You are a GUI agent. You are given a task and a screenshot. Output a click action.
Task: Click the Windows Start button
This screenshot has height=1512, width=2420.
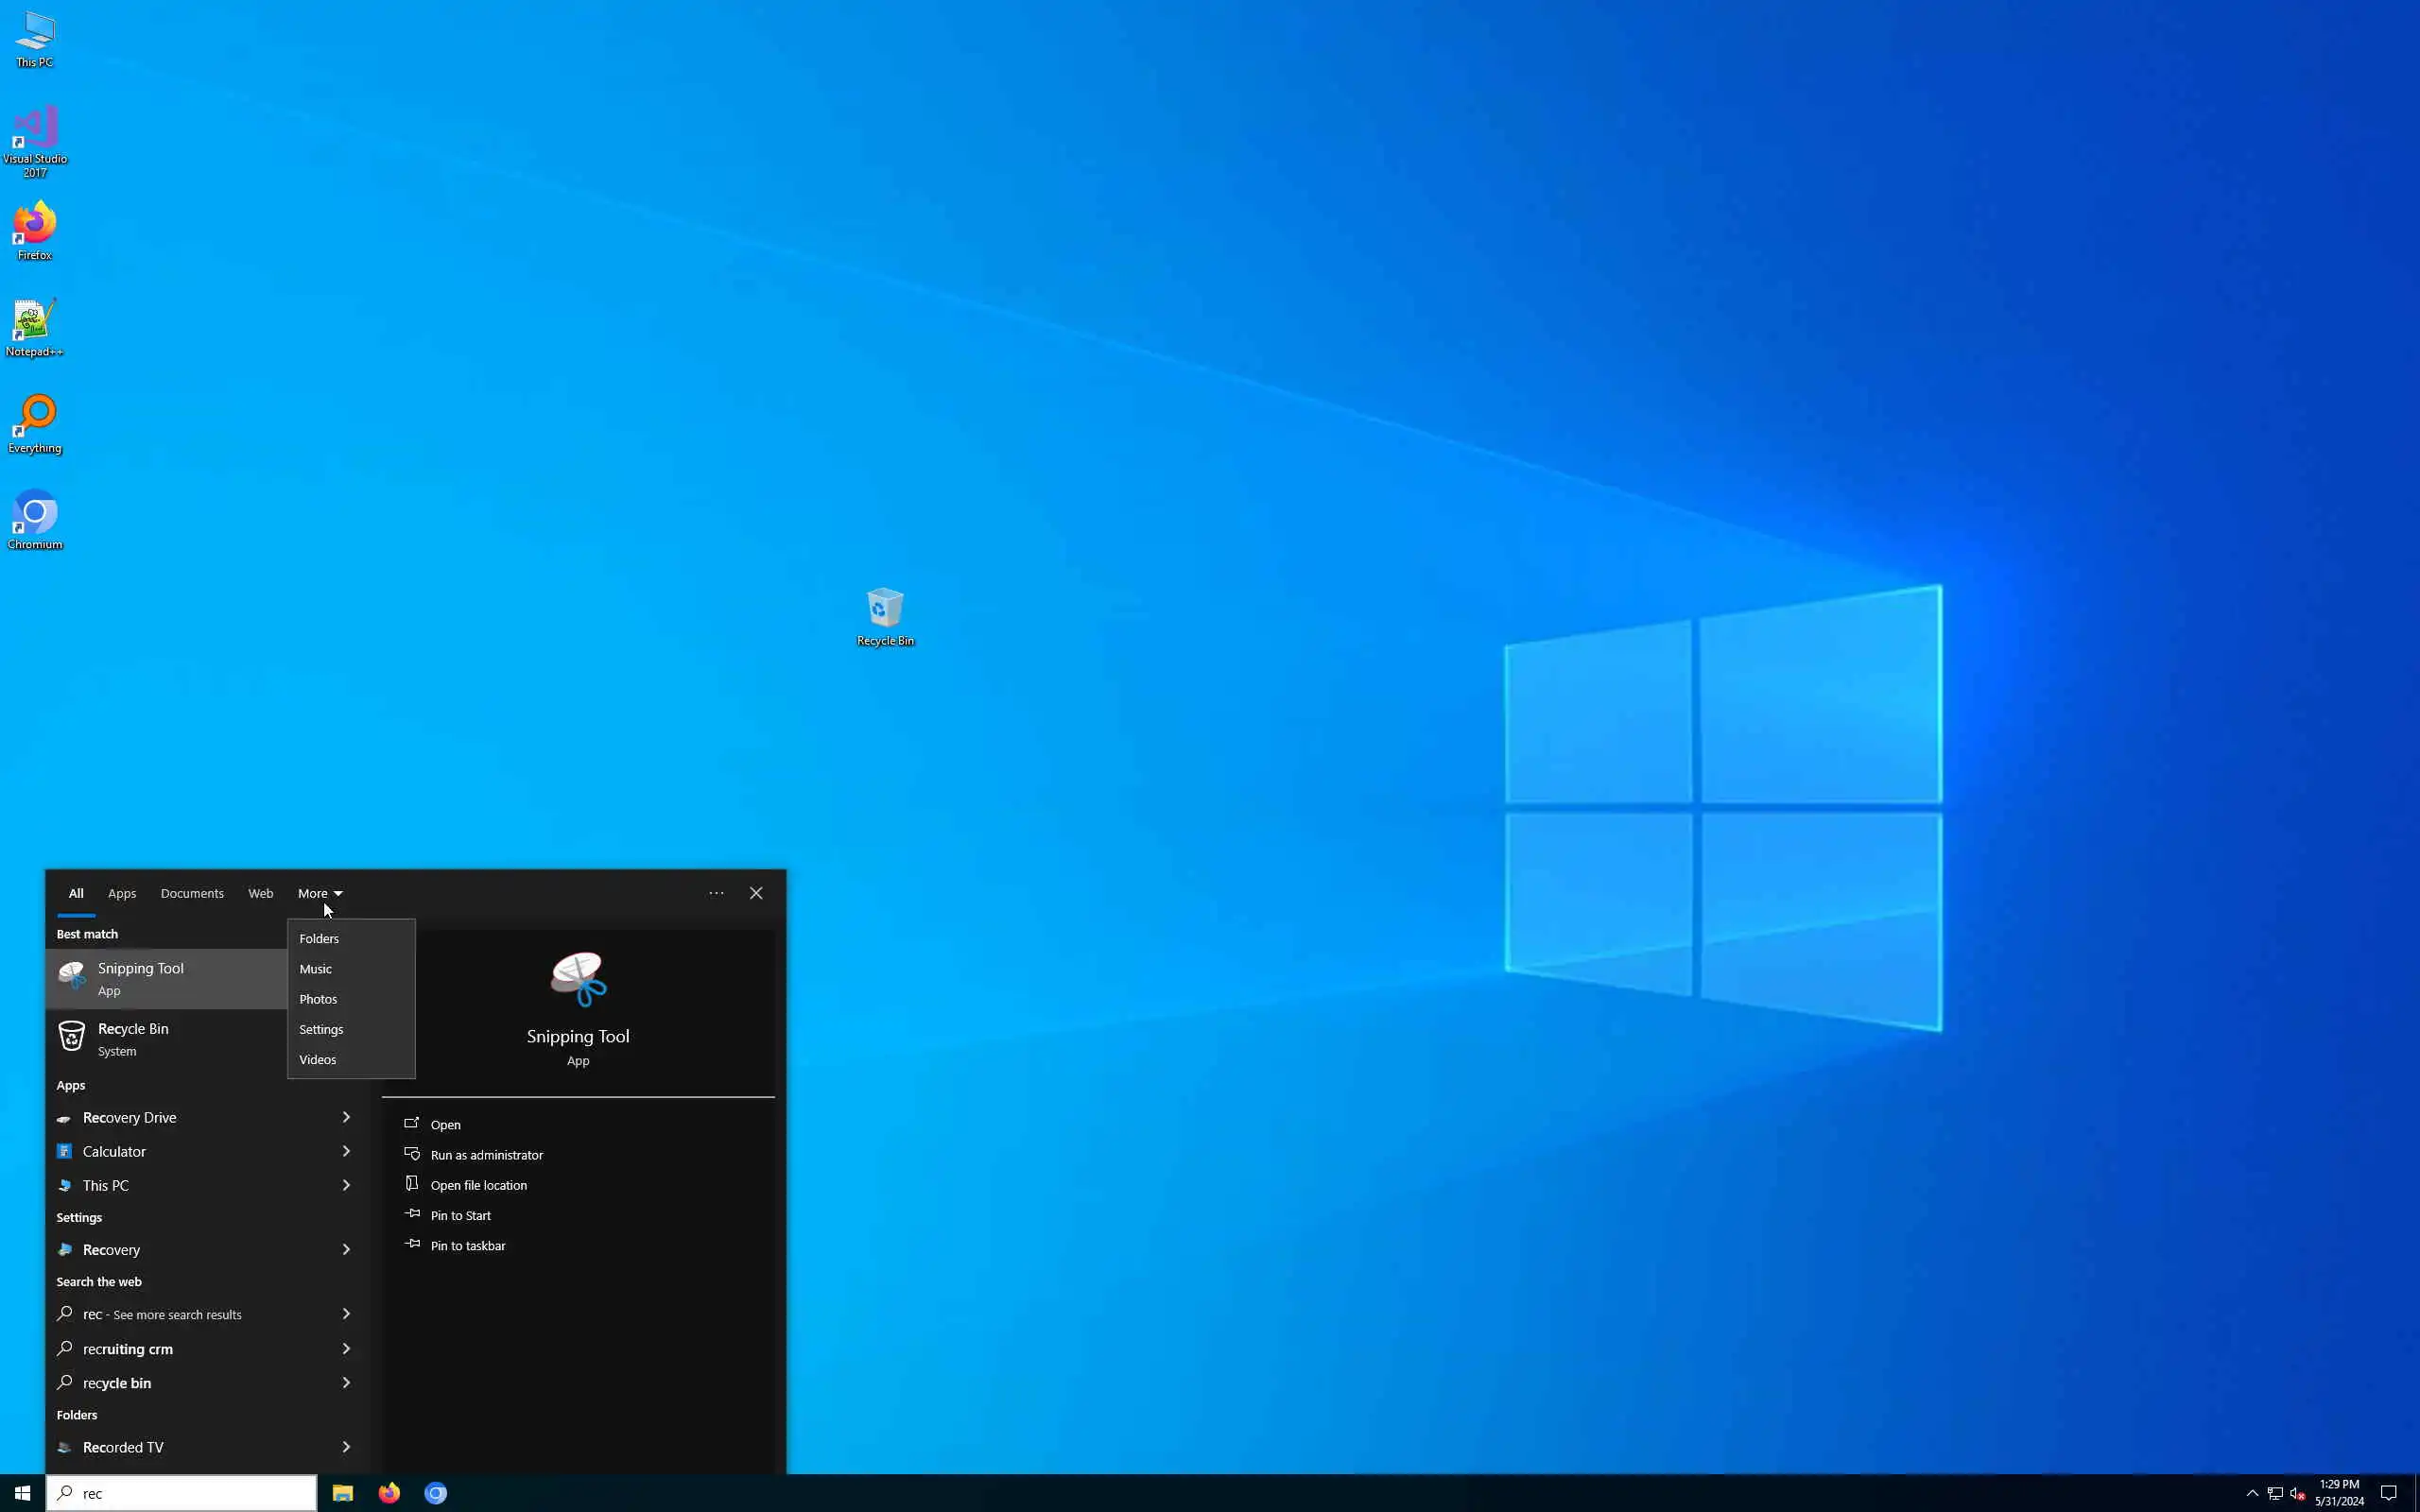(22, 1493)
